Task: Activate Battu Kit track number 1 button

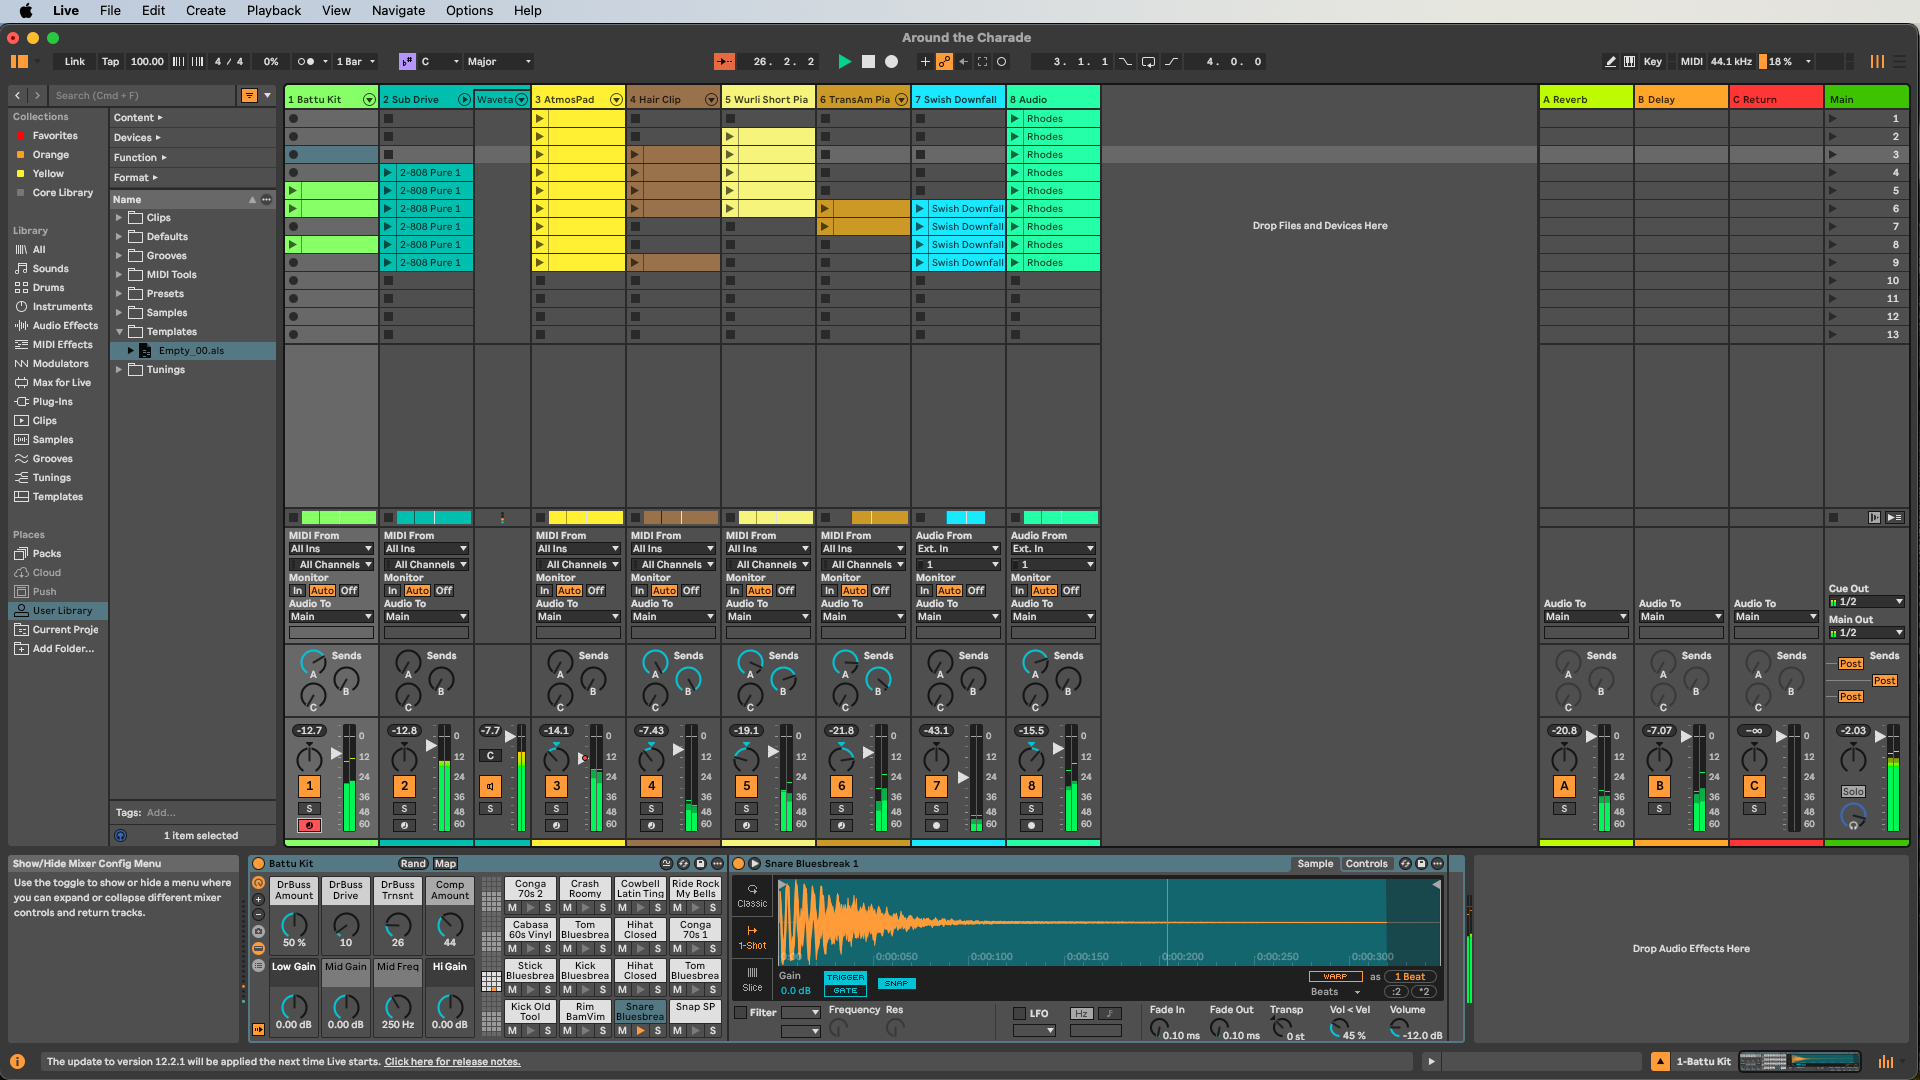Action: [309, 787]
